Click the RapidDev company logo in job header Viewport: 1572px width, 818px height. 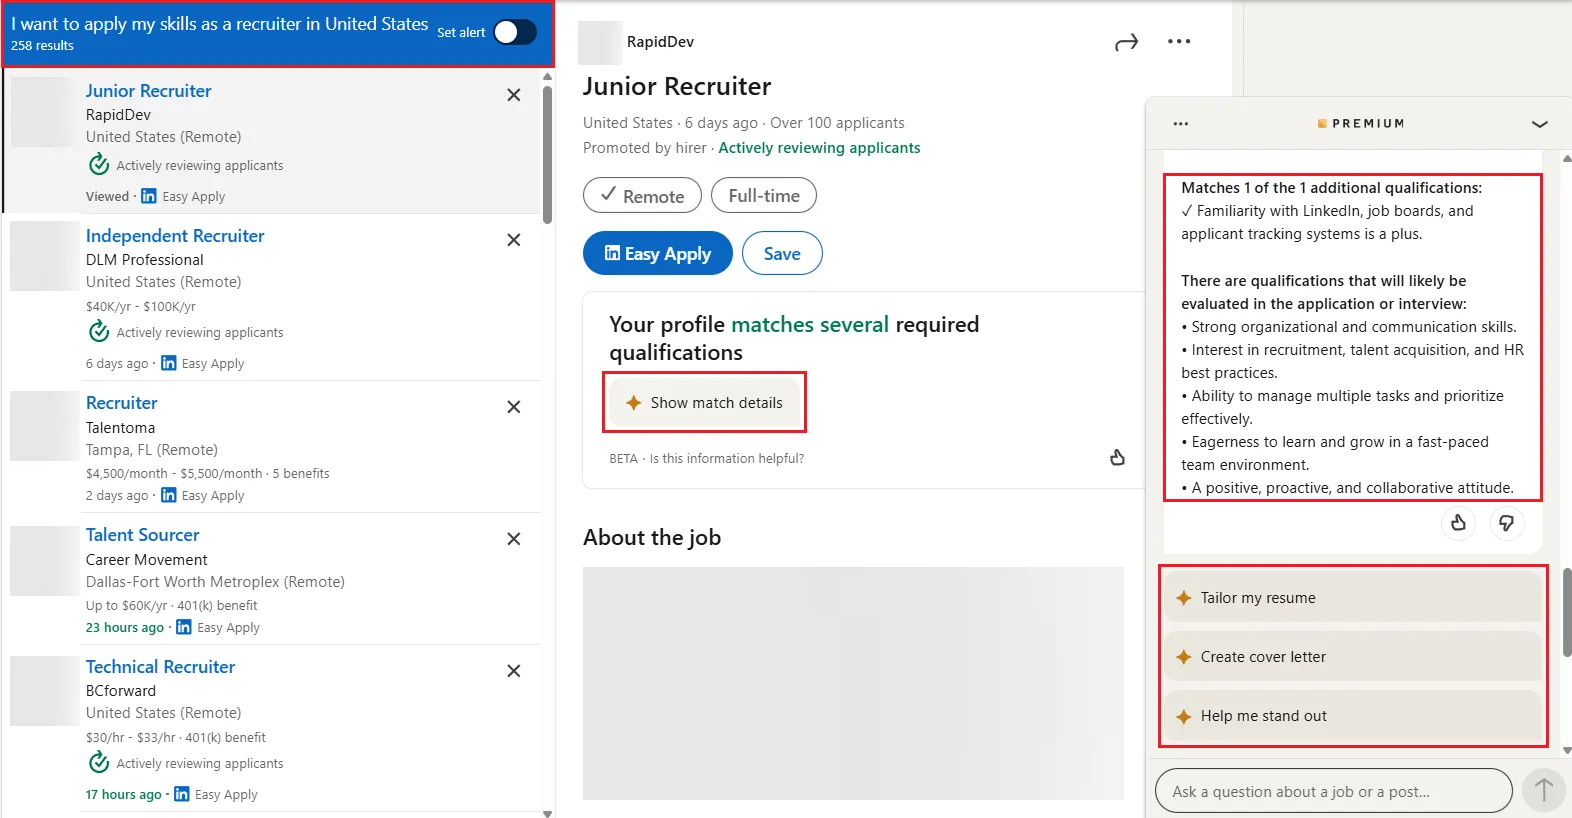(x=600, y=42)
